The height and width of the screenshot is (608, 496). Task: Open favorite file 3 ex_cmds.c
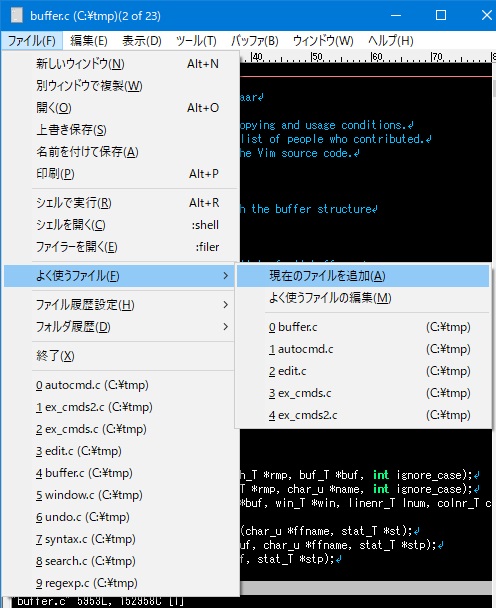[363, 393]
